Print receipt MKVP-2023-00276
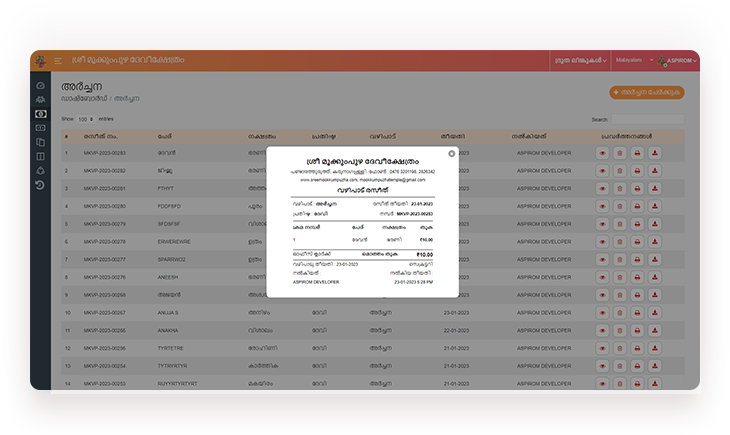Image resolution: width=730 pixels, height=435 pixels. pyautogui.click(x=637, y=277)
